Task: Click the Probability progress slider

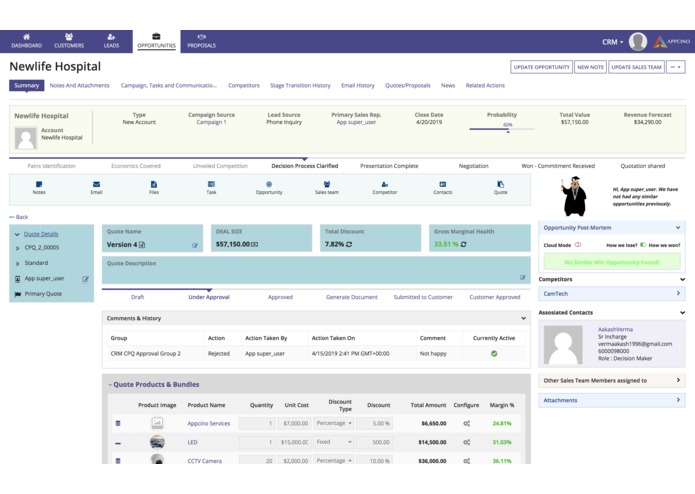Action: click(x=502, y=129)
